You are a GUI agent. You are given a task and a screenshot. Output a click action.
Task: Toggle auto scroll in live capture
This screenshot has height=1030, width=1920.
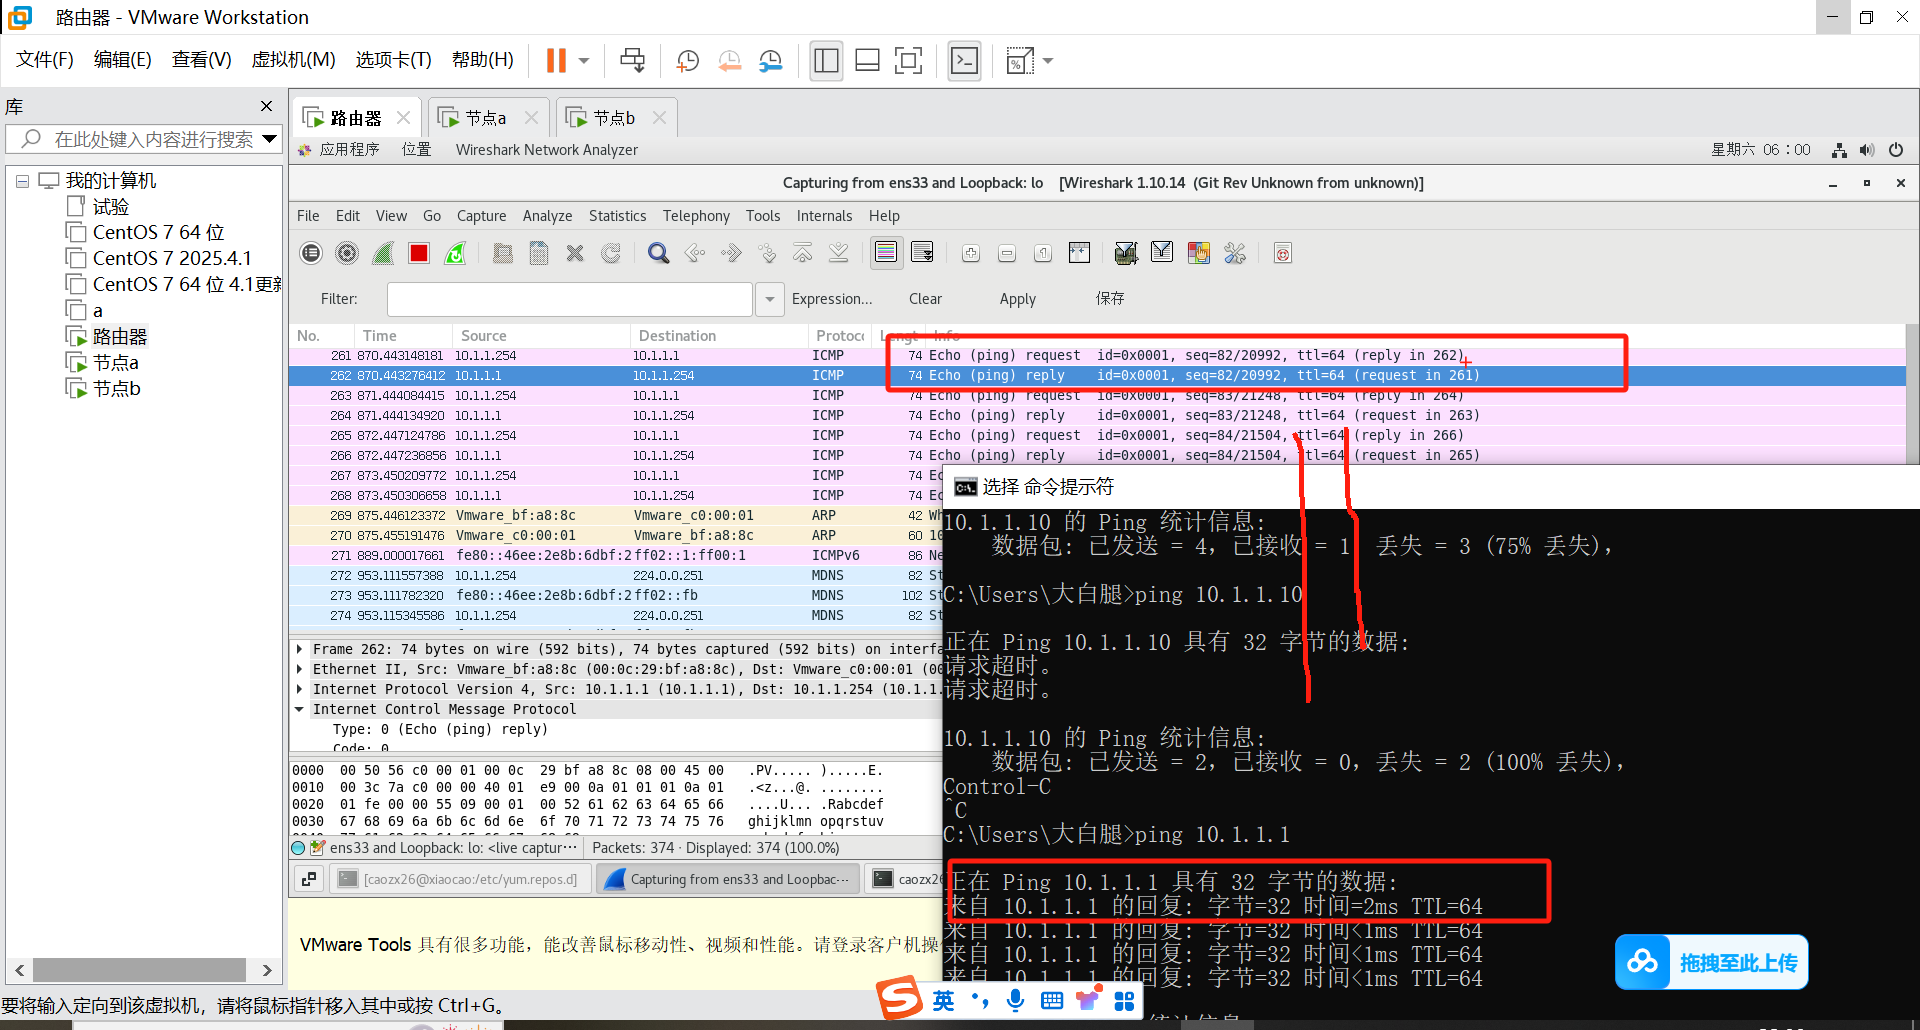(x=922, y=253)
